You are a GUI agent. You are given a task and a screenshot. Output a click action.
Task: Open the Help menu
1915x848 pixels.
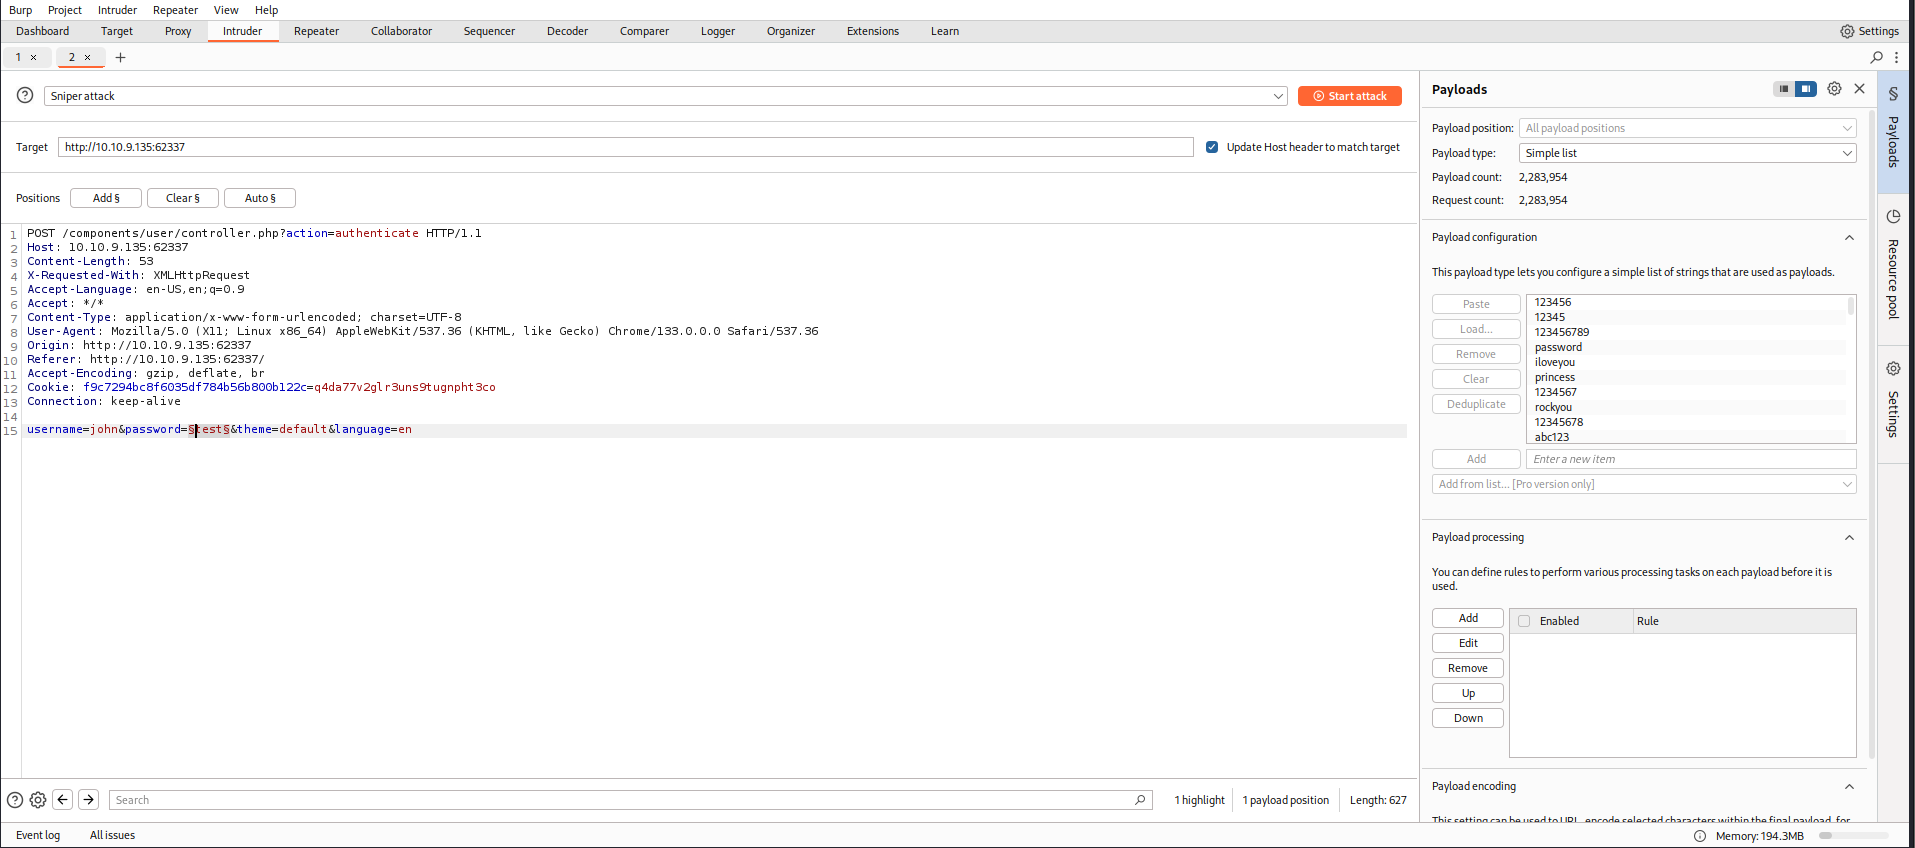click(266, 10)
